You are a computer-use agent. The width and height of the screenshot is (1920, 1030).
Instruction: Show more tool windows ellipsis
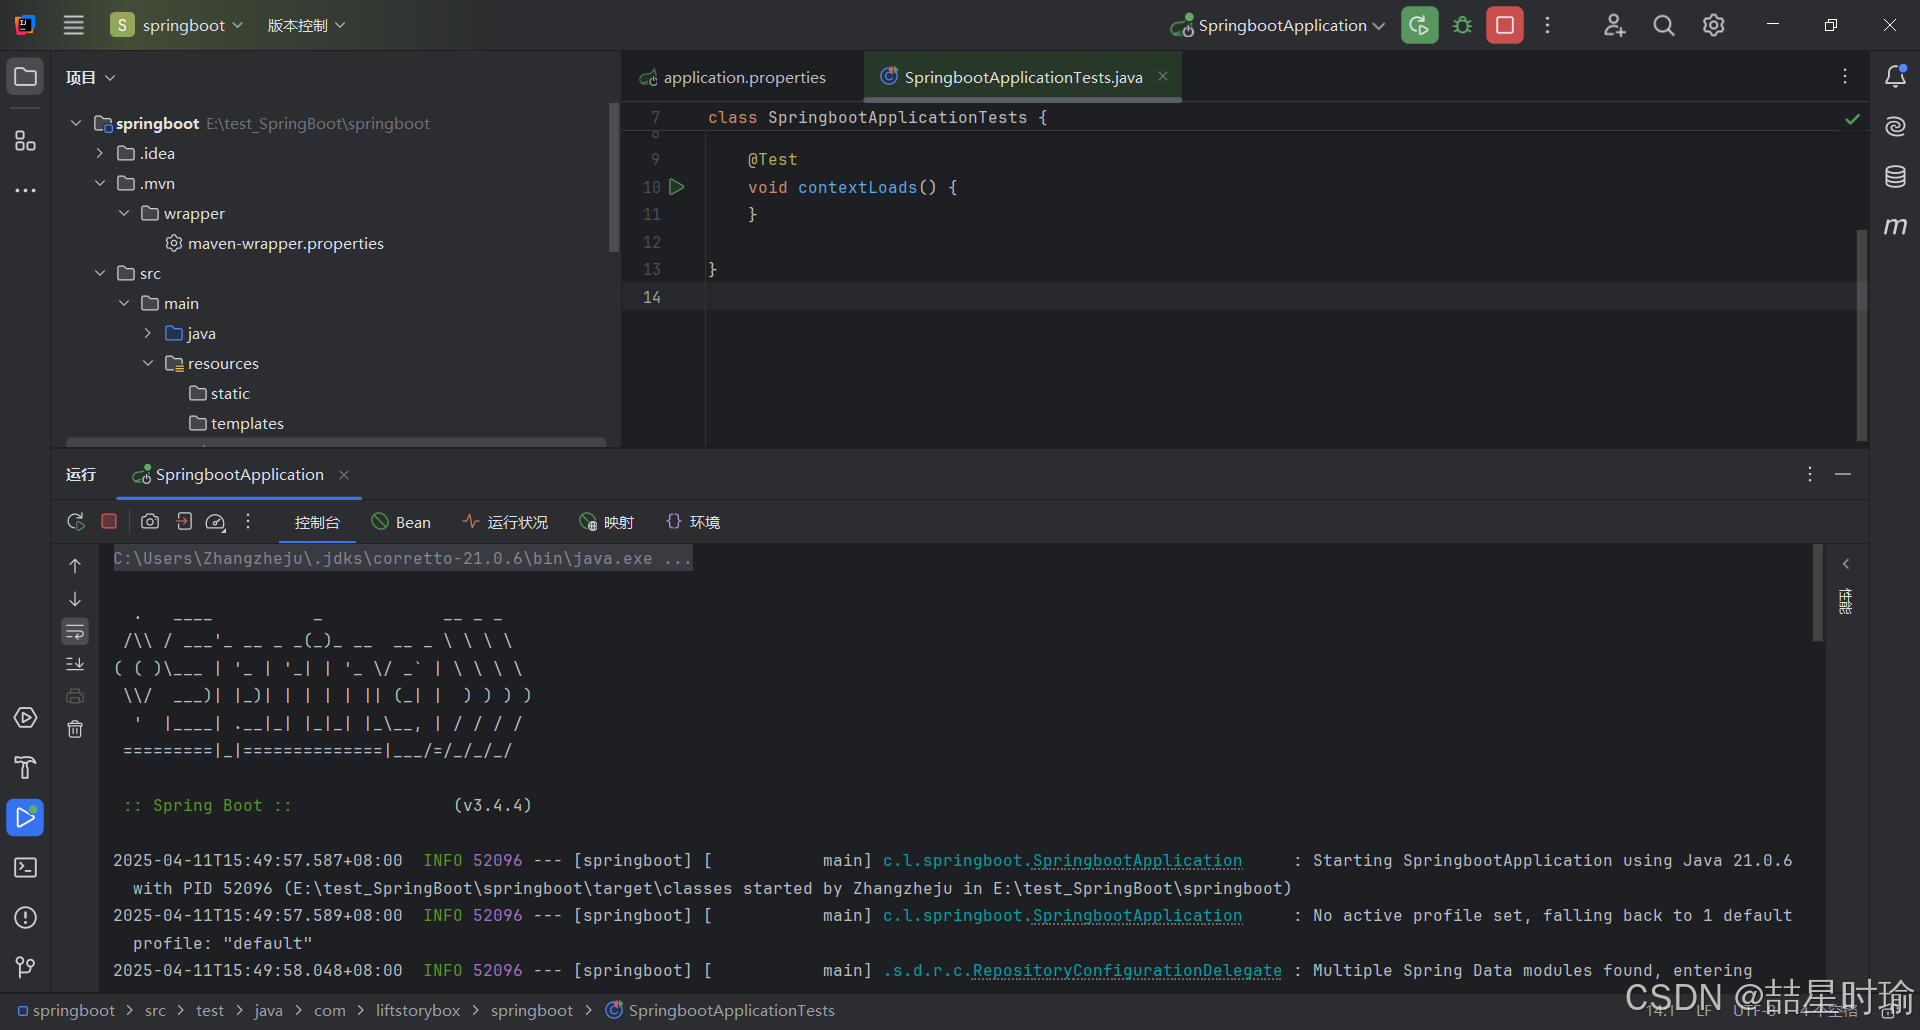pos(25,190)
